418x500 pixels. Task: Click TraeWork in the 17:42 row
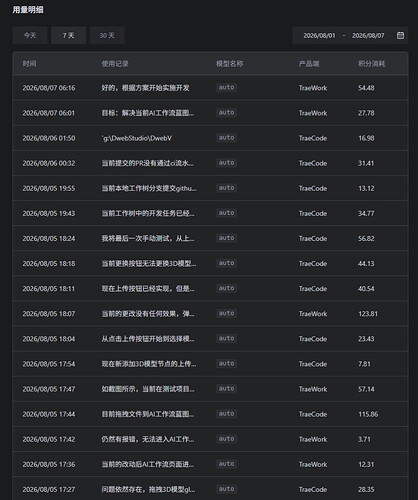313,439
